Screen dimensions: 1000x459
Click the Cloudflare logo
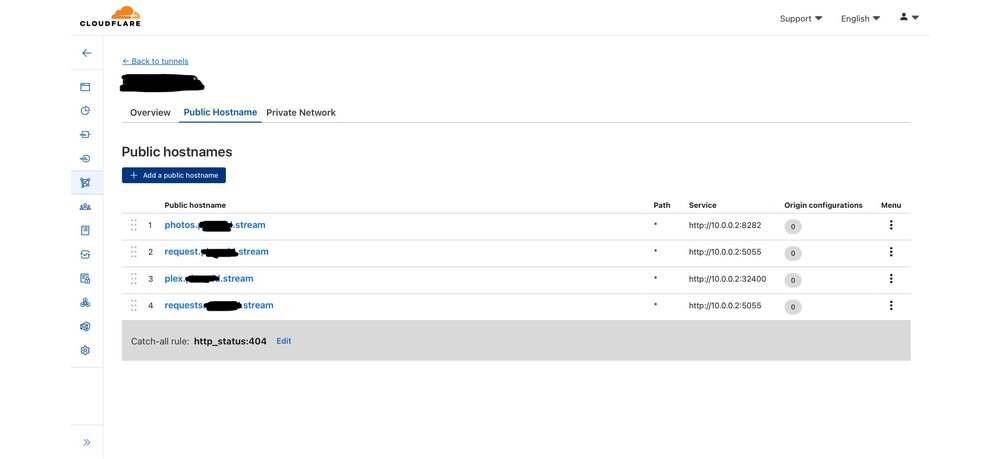click(110, 17)
